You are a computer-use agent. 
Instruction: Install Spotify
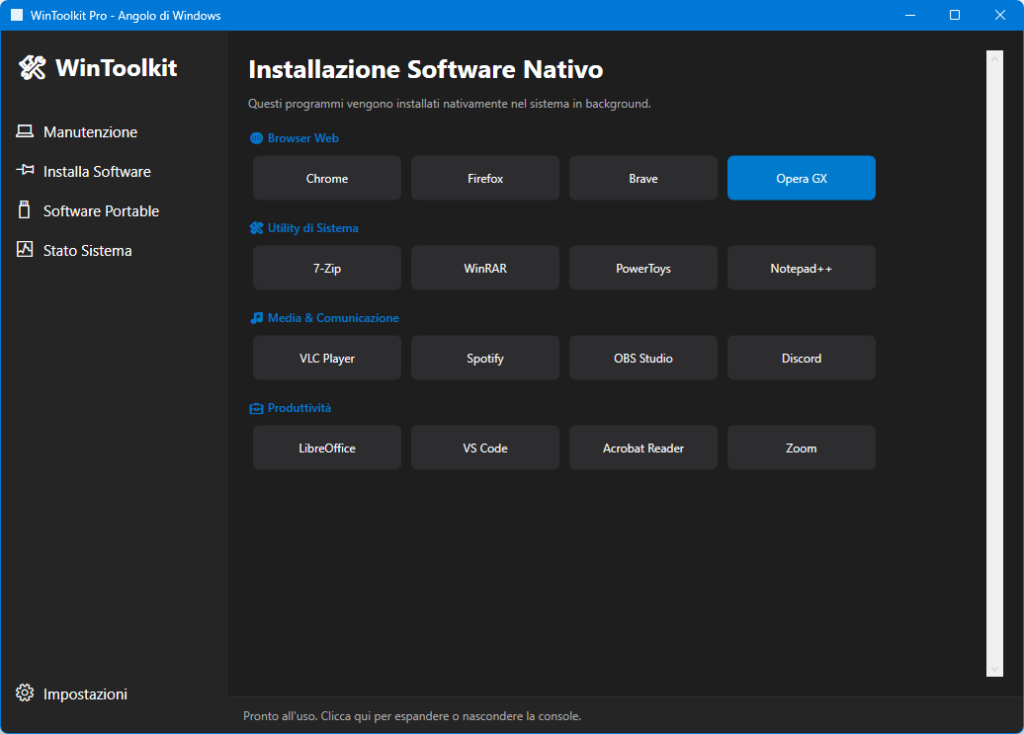[x=485, y=358]
